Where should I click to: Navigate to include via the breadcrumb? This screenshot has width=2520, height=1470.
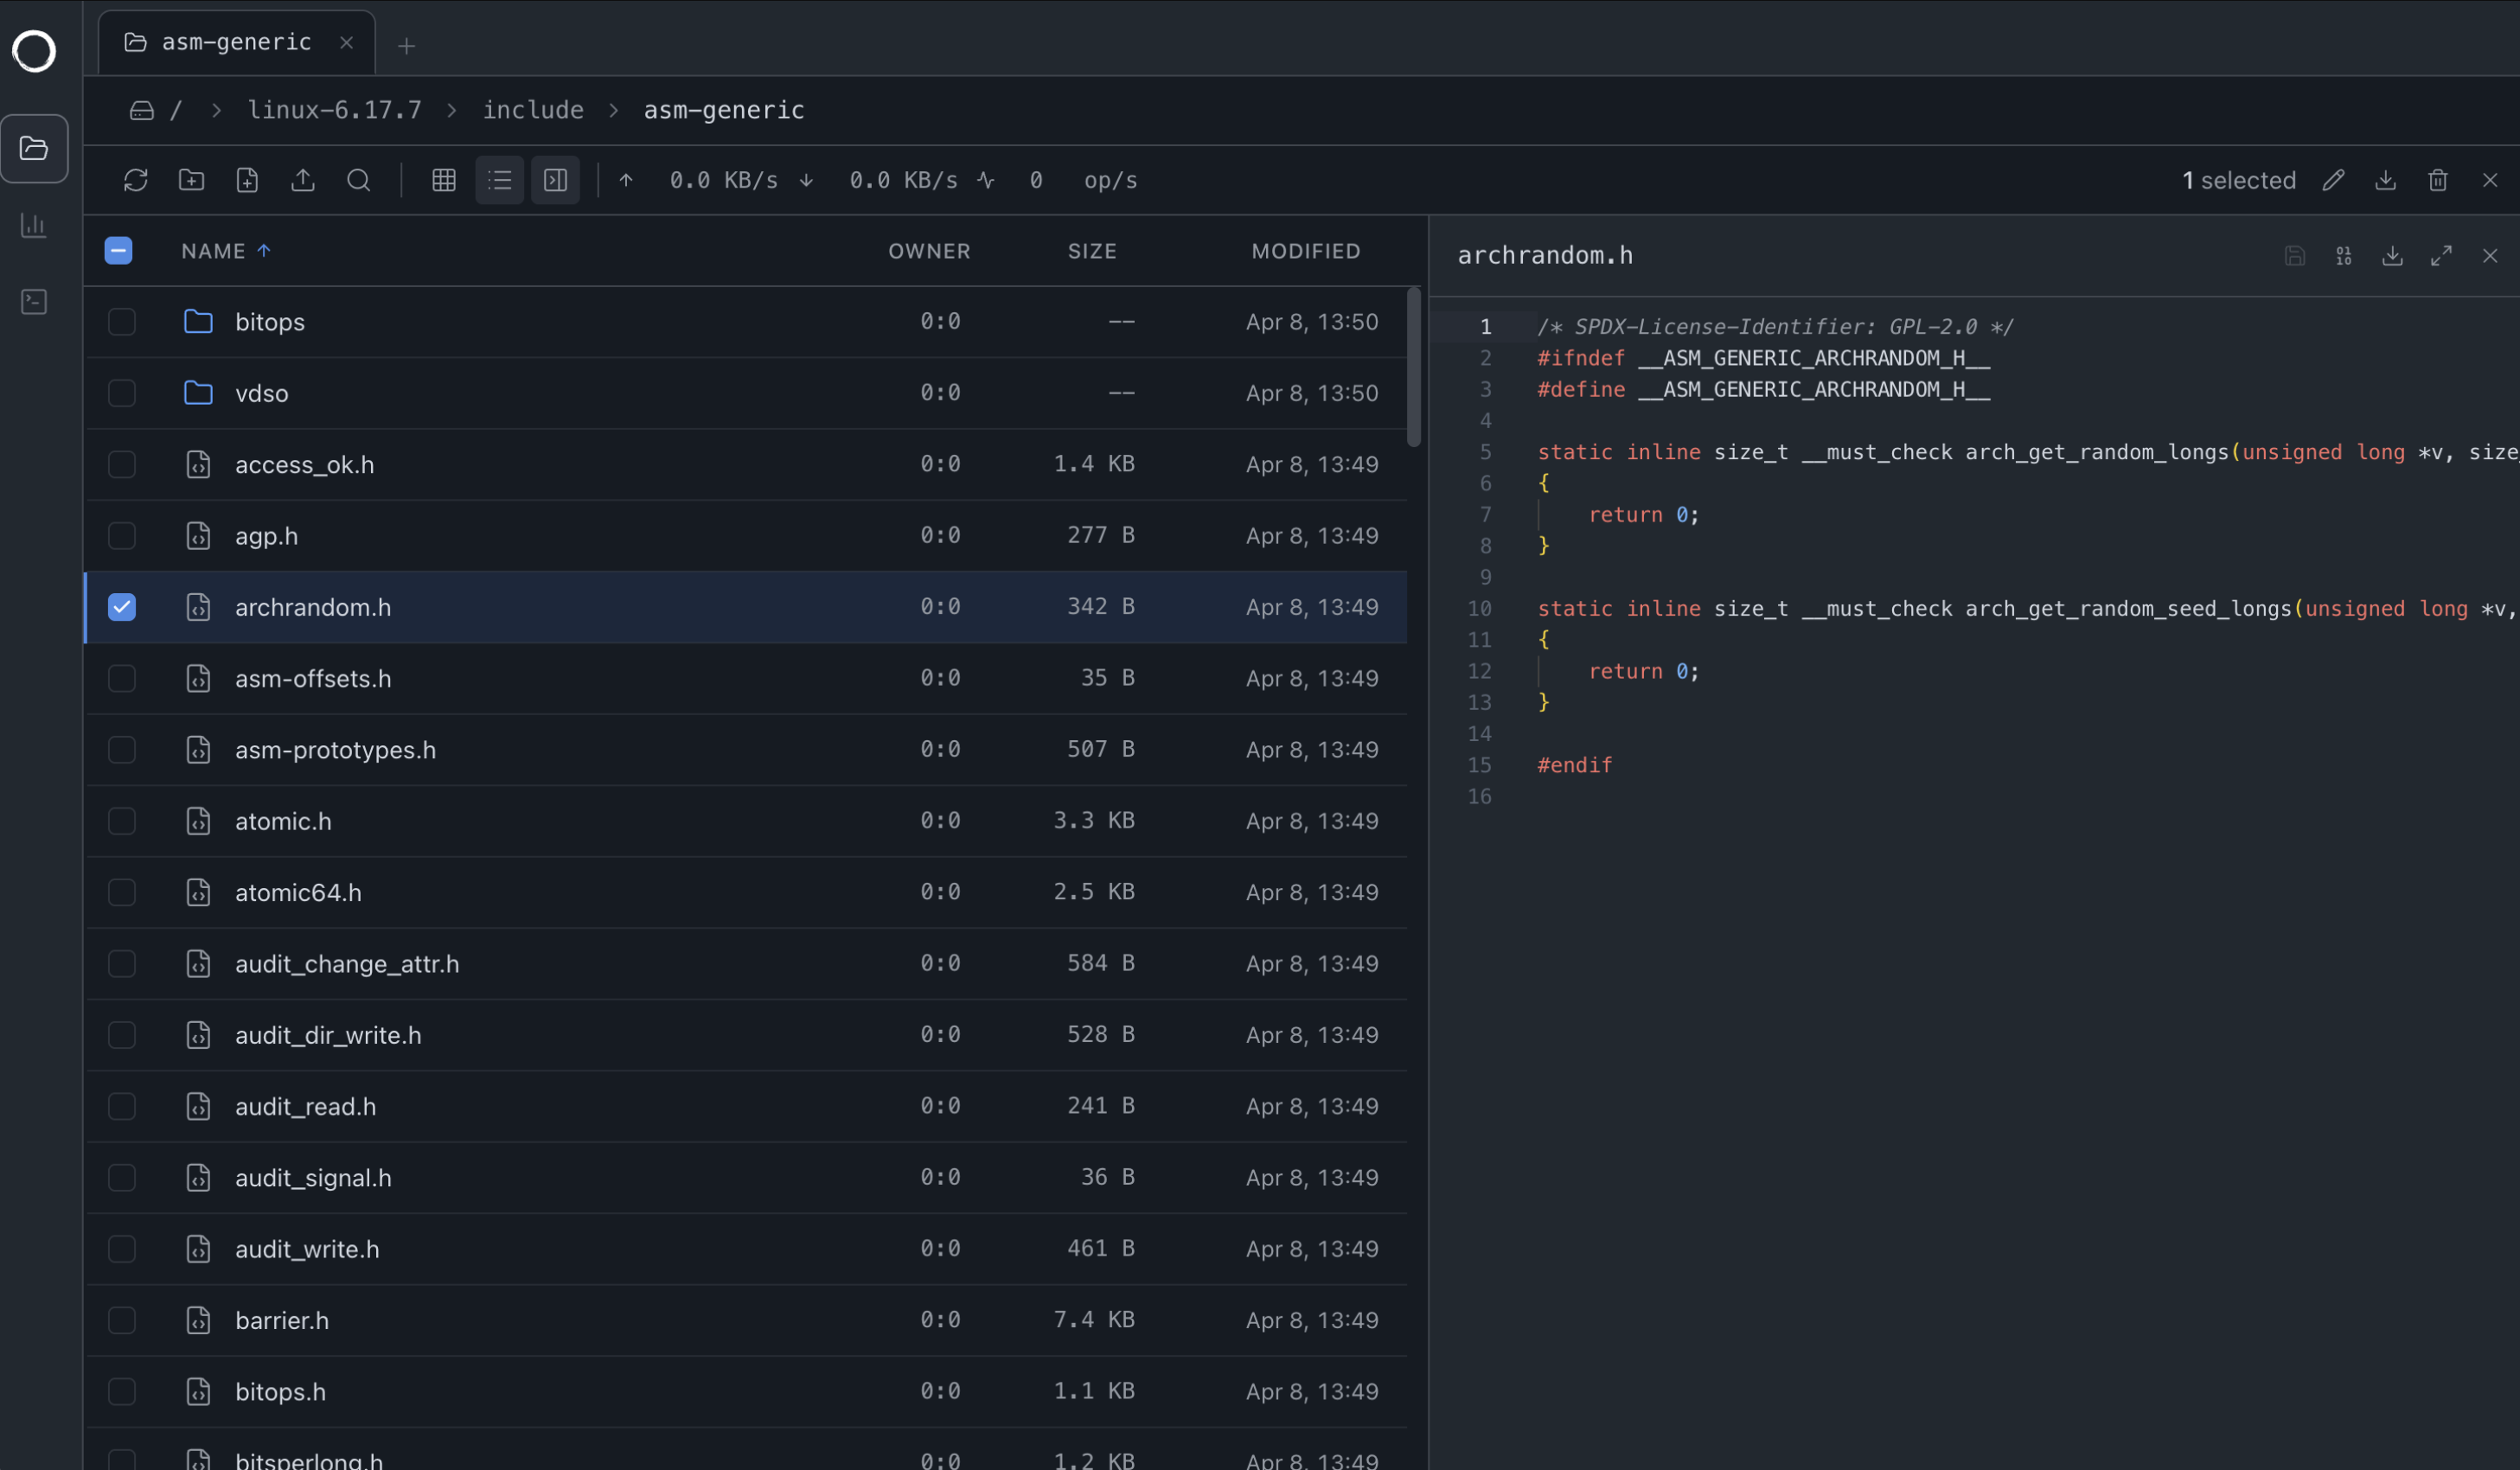tap(533, 110)
